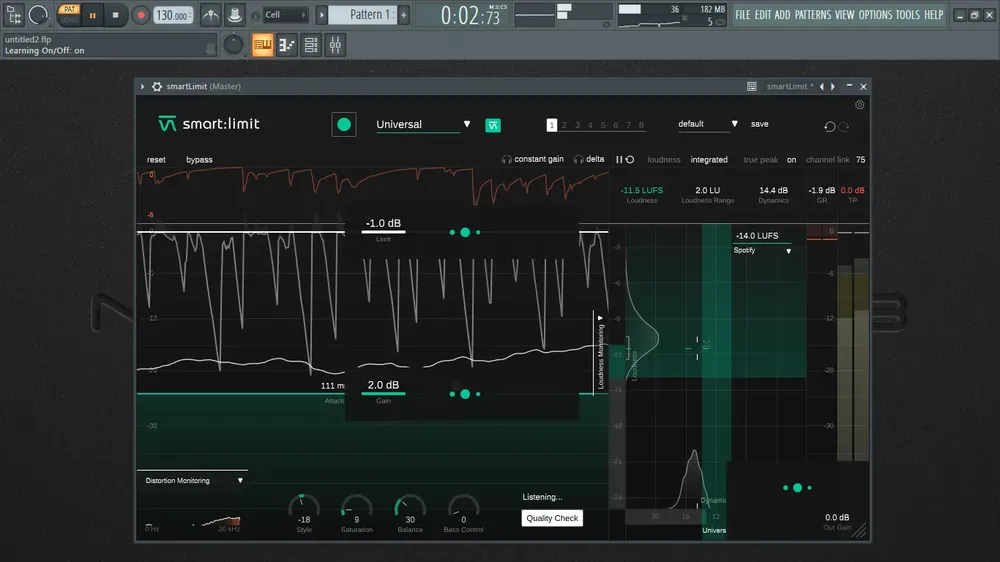Click the Style knob

(304, 508)
